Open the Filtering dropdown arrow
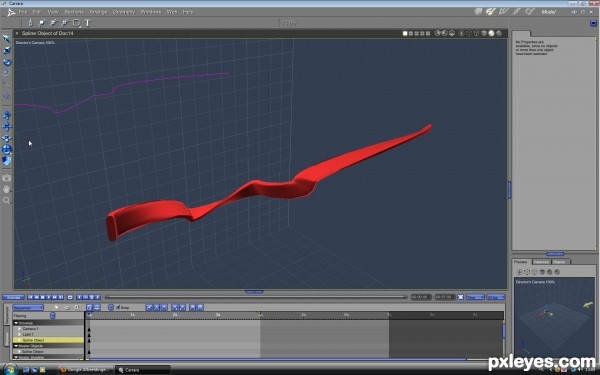600x375 pixels. coord(53,316)
